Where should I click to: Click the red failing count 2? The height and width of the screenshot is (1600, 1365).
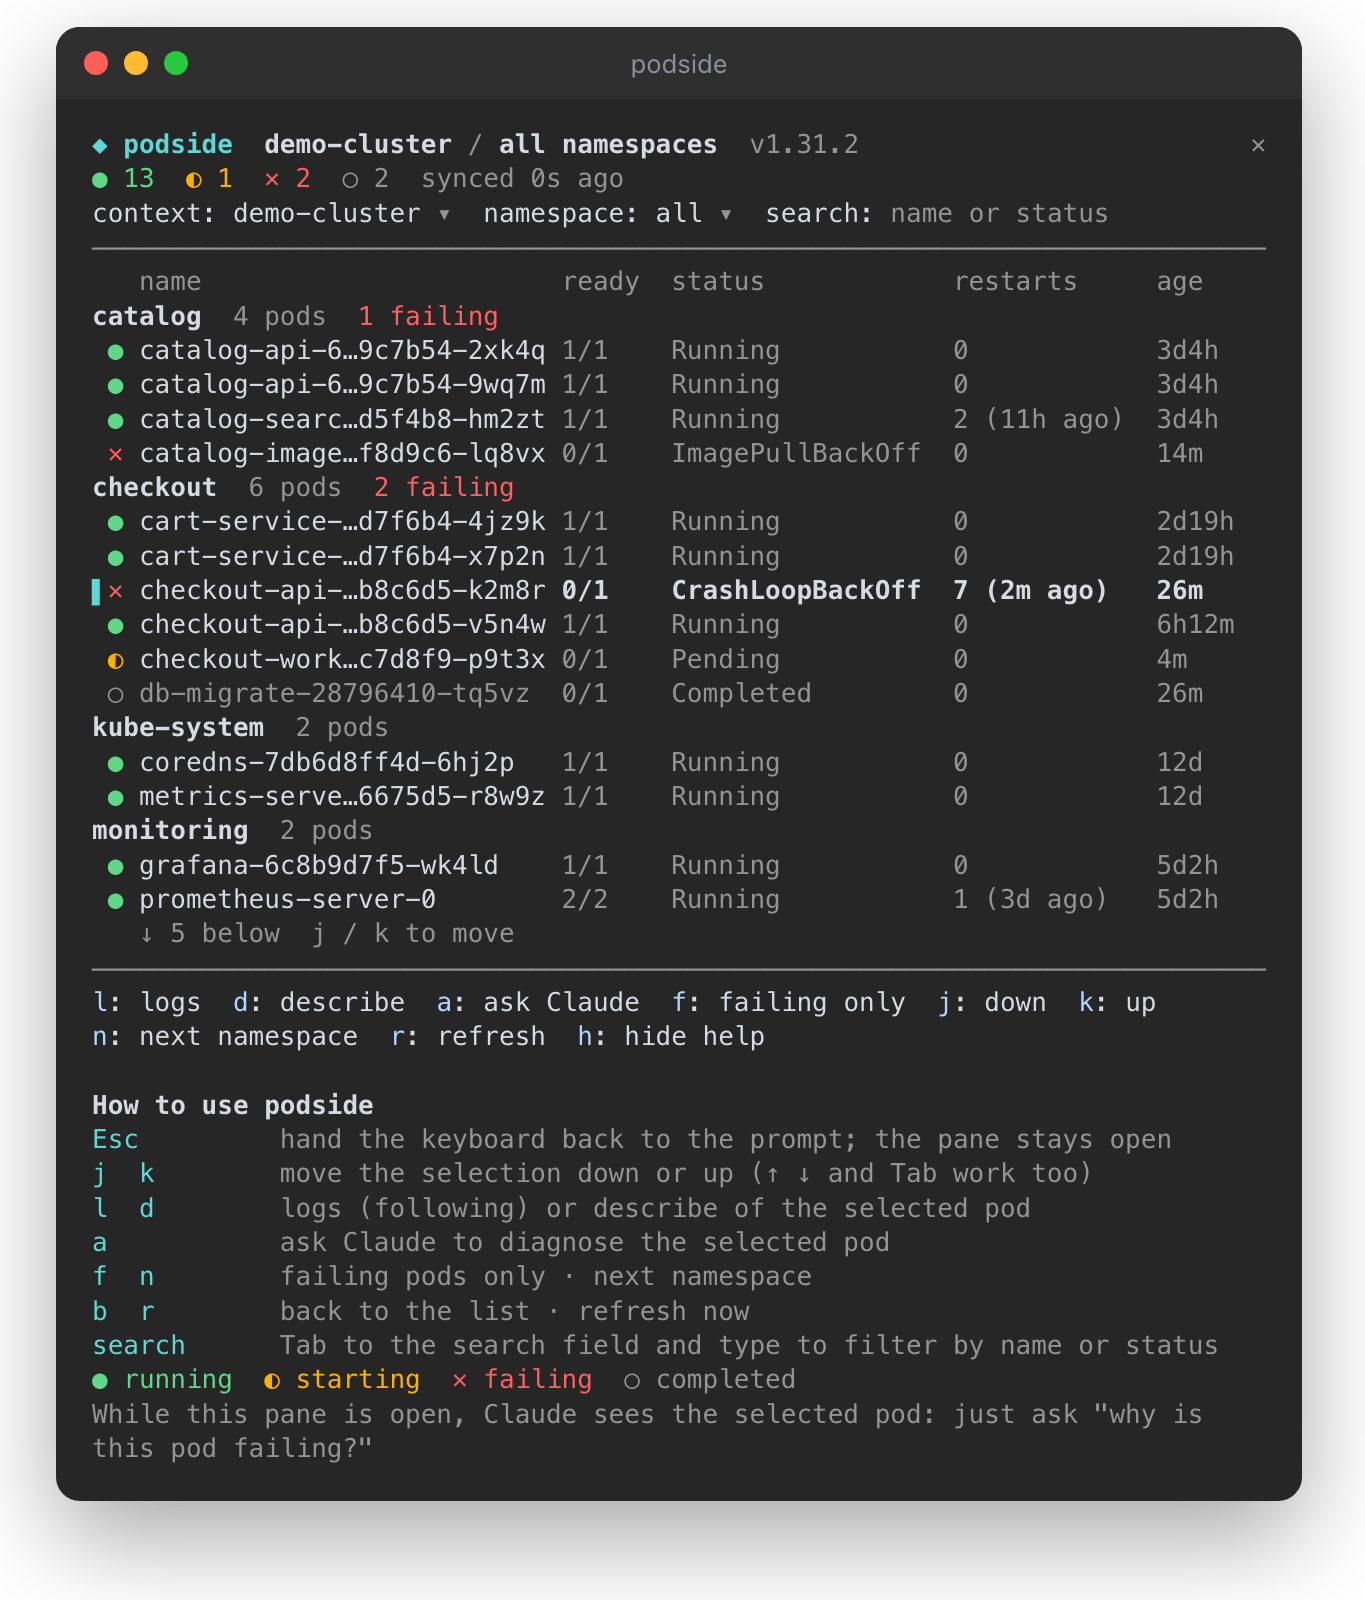pyautogui.click(x=287, y=179)
